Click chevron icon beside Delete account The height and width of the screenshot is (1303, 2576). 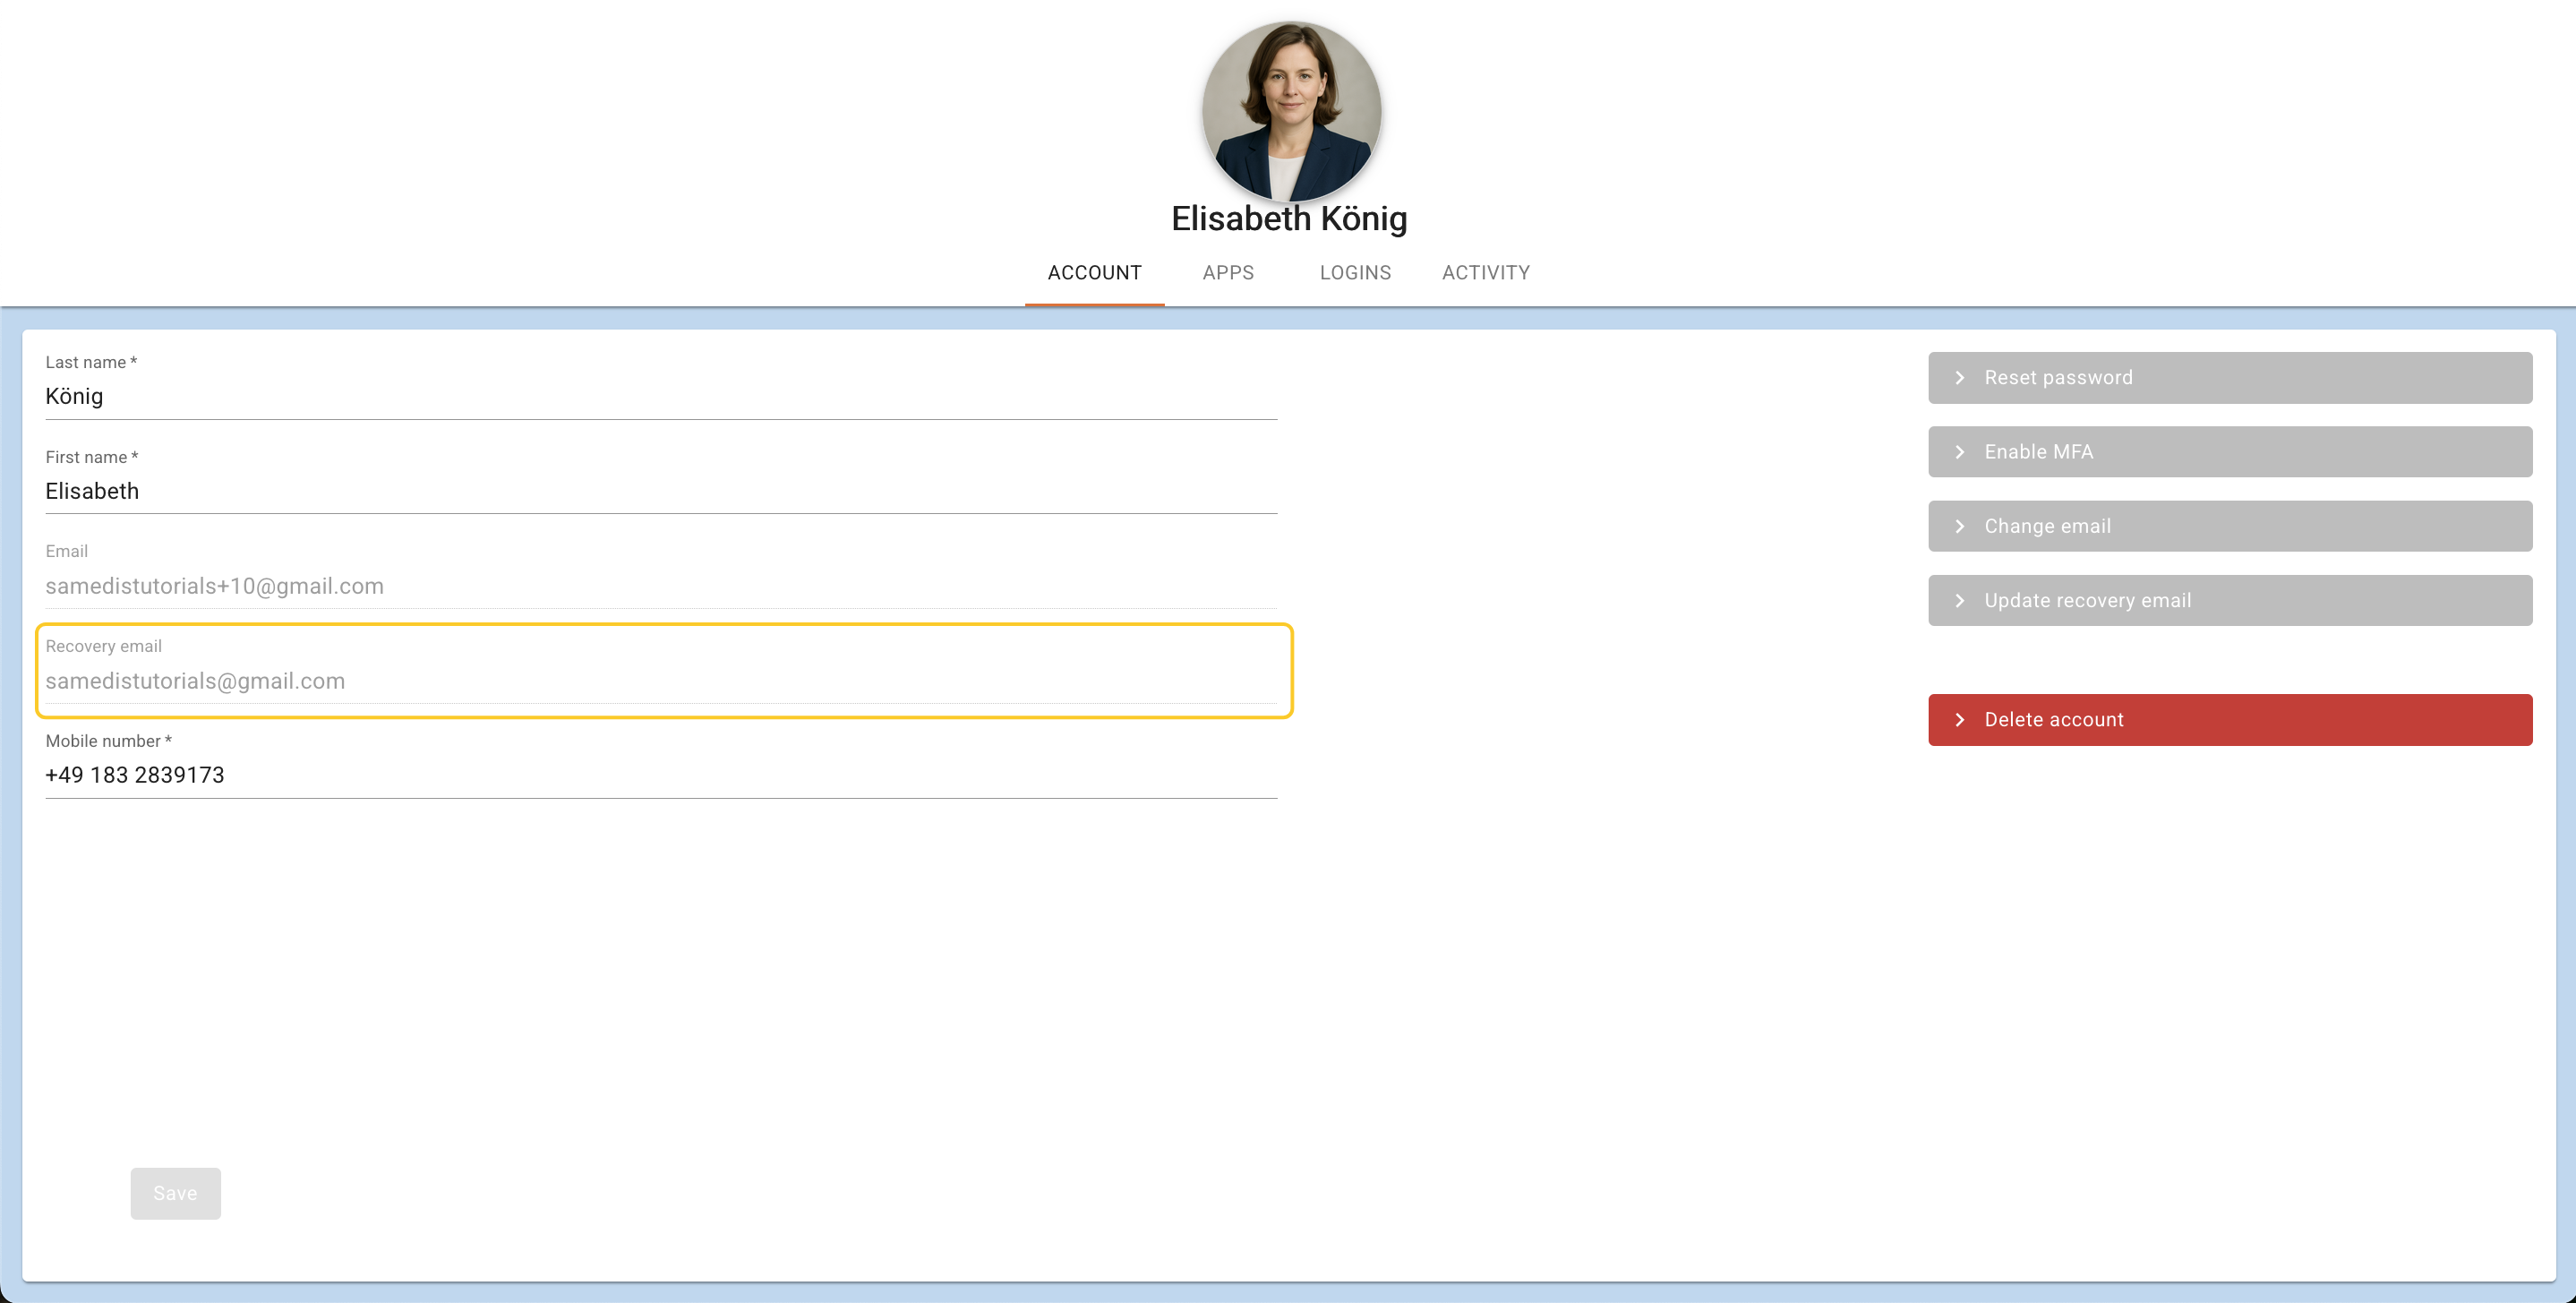[x=1960, y=720]
